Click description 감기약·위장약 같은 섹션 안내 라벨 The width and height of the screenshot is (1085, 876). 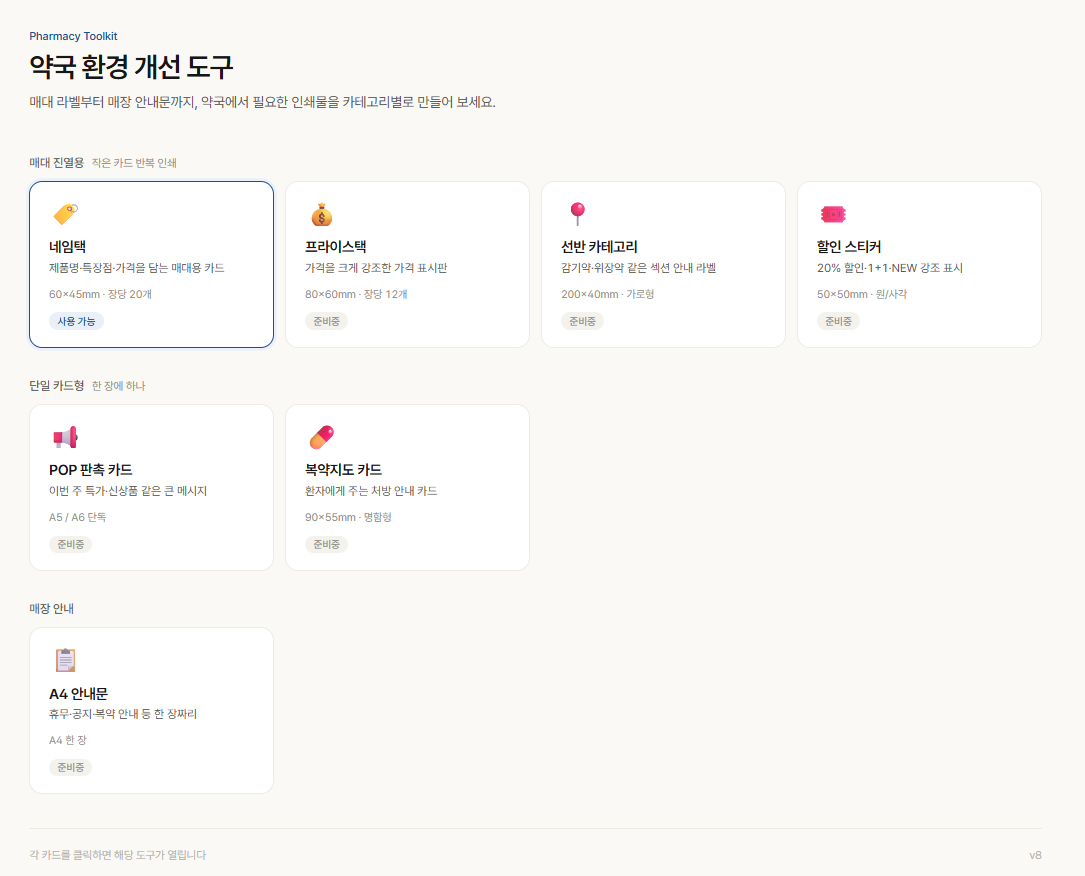(639, 268)
